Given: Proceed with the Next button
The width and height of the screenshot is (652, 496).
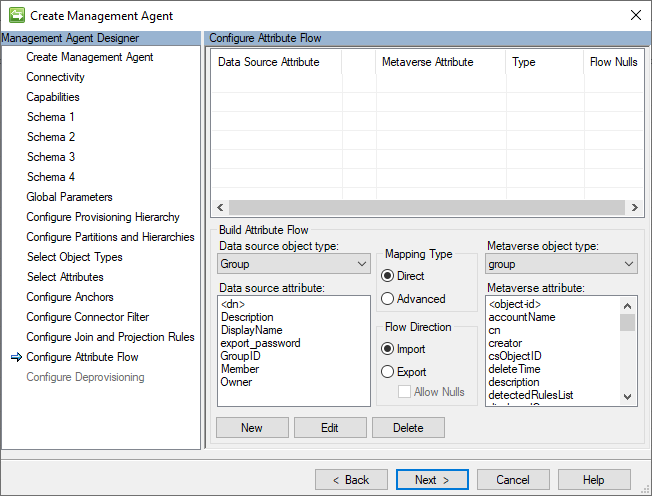Looking at the screenshot, I should coord(432,480).
